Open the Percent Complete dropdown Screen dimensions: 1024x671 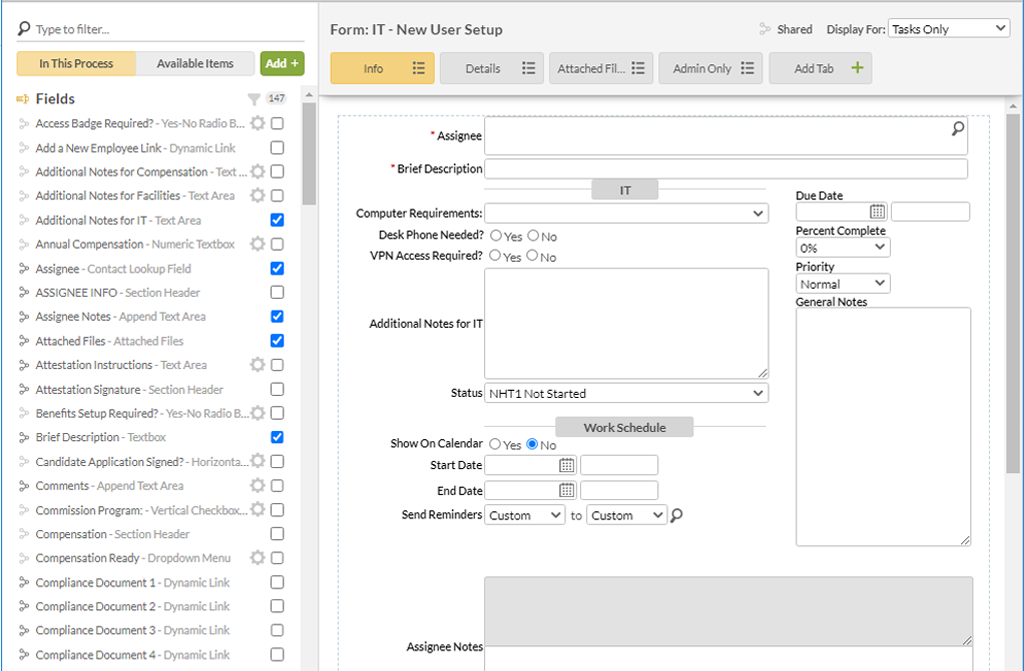click(x=842, y=248)
